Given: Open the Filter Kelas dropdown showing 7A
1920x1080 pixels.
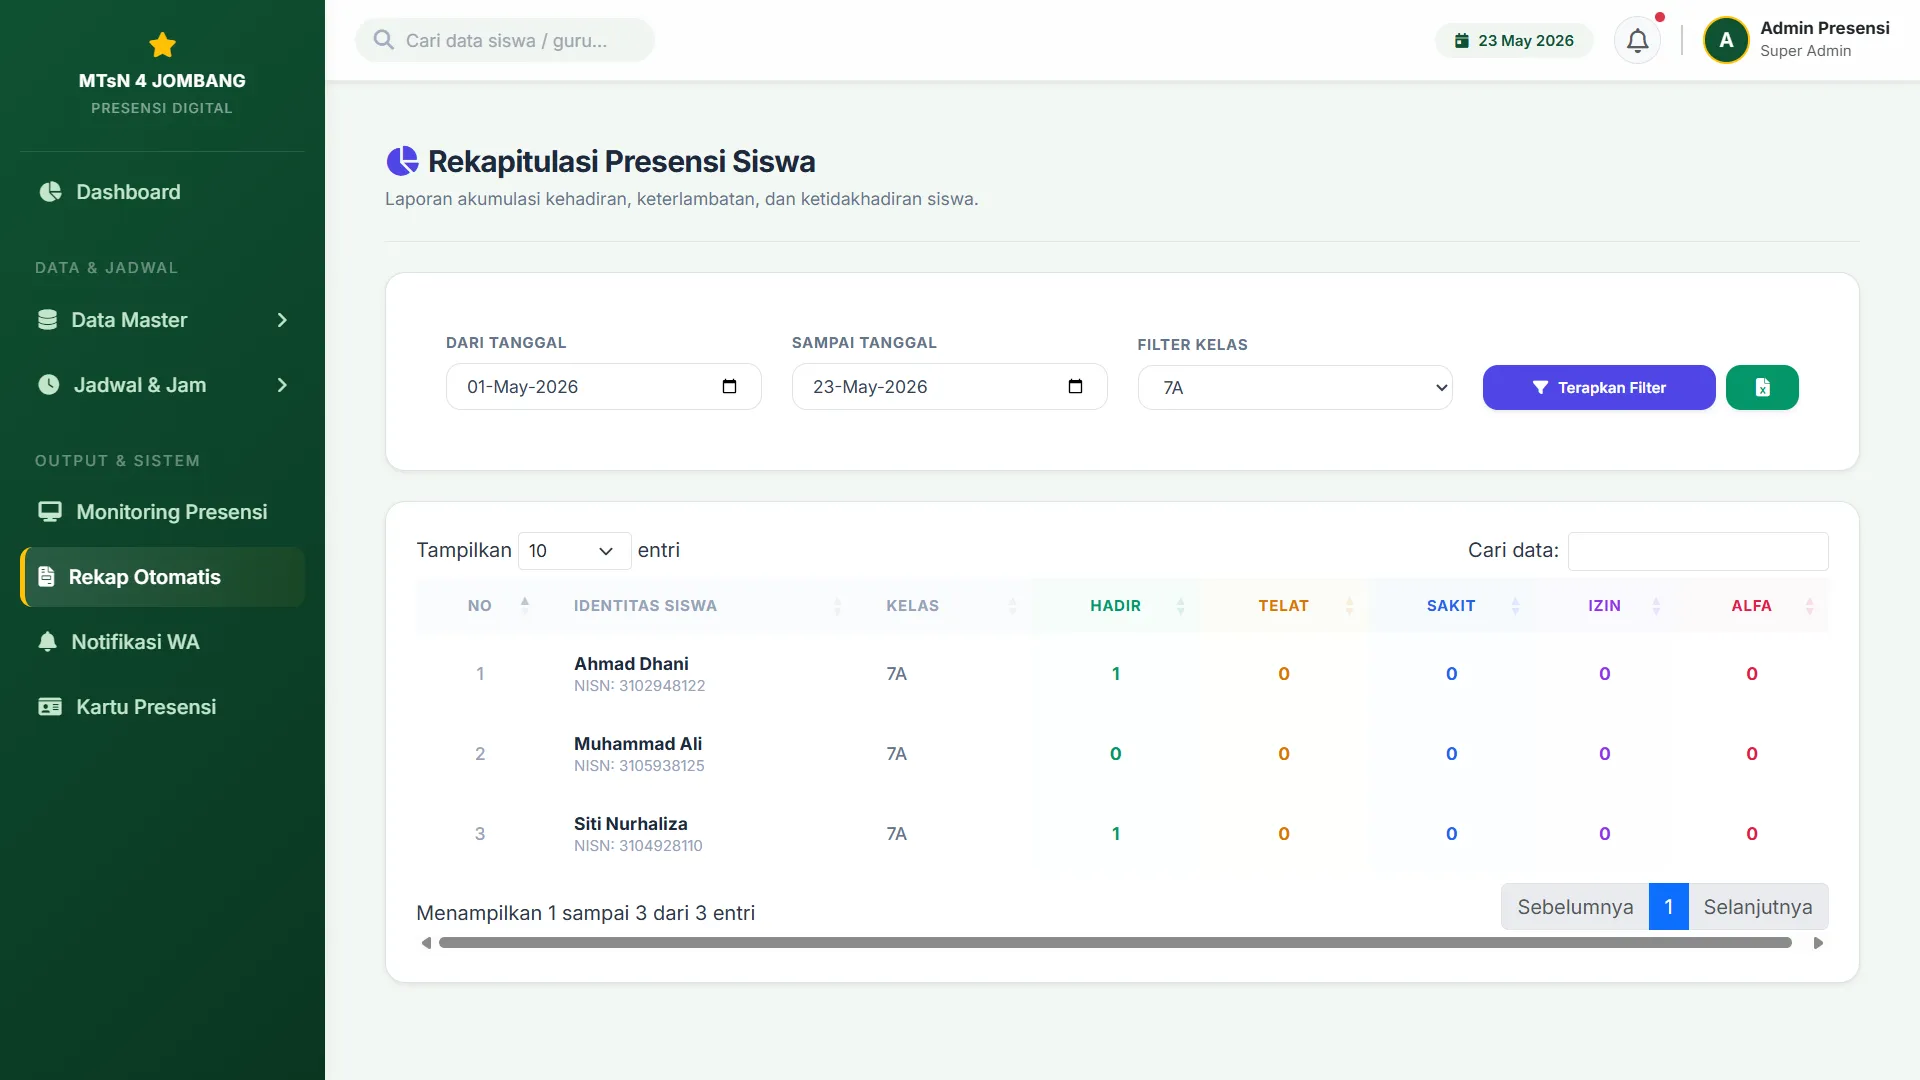Looking at the screenshot, I should tap(1295, 388).
